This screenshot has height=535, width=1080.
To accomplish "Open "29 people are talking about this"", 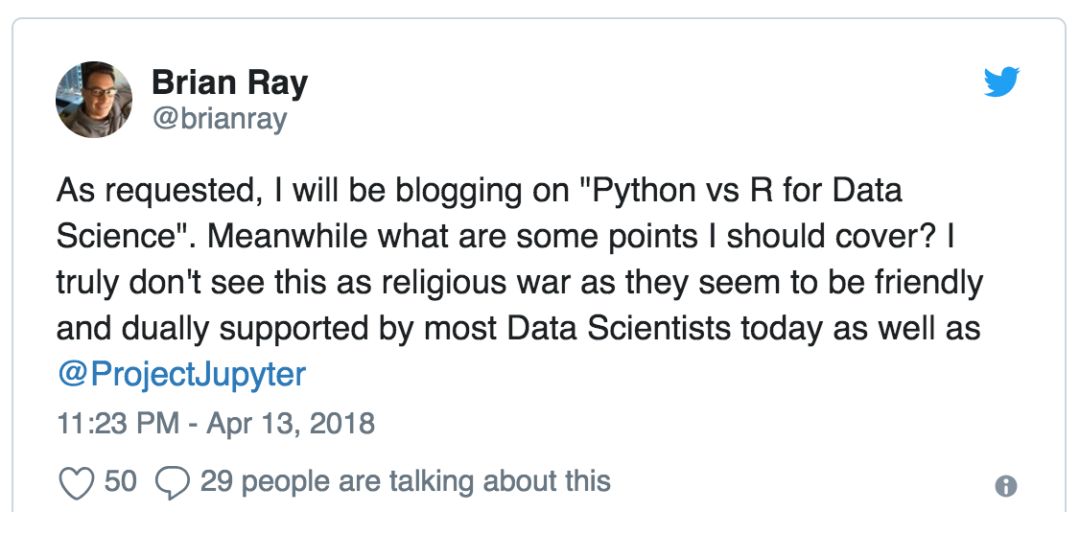I will (x=405, y=482).
